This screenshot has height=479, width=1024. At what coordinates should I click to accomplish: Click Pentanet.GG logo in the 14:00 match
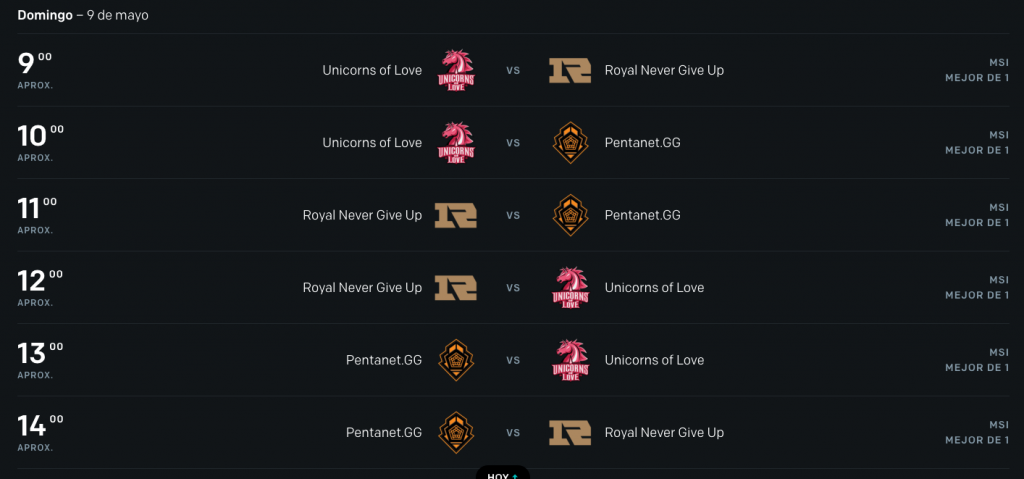456,433
